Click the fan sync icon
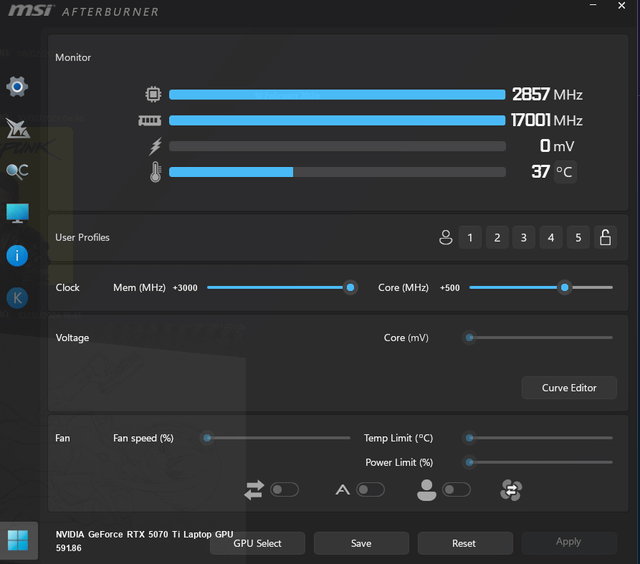Image resolution: width=640 pixels, height=564 pixels. coord(511,490)
